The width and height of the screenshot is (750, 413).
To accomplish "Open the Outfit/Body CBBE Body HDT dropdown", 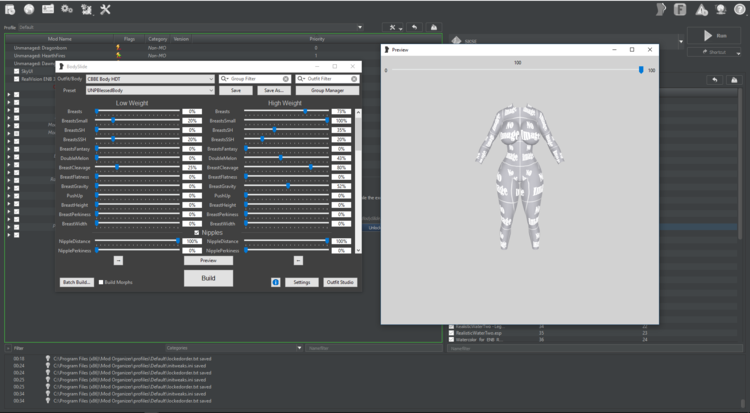I will [x=150, y=79].
